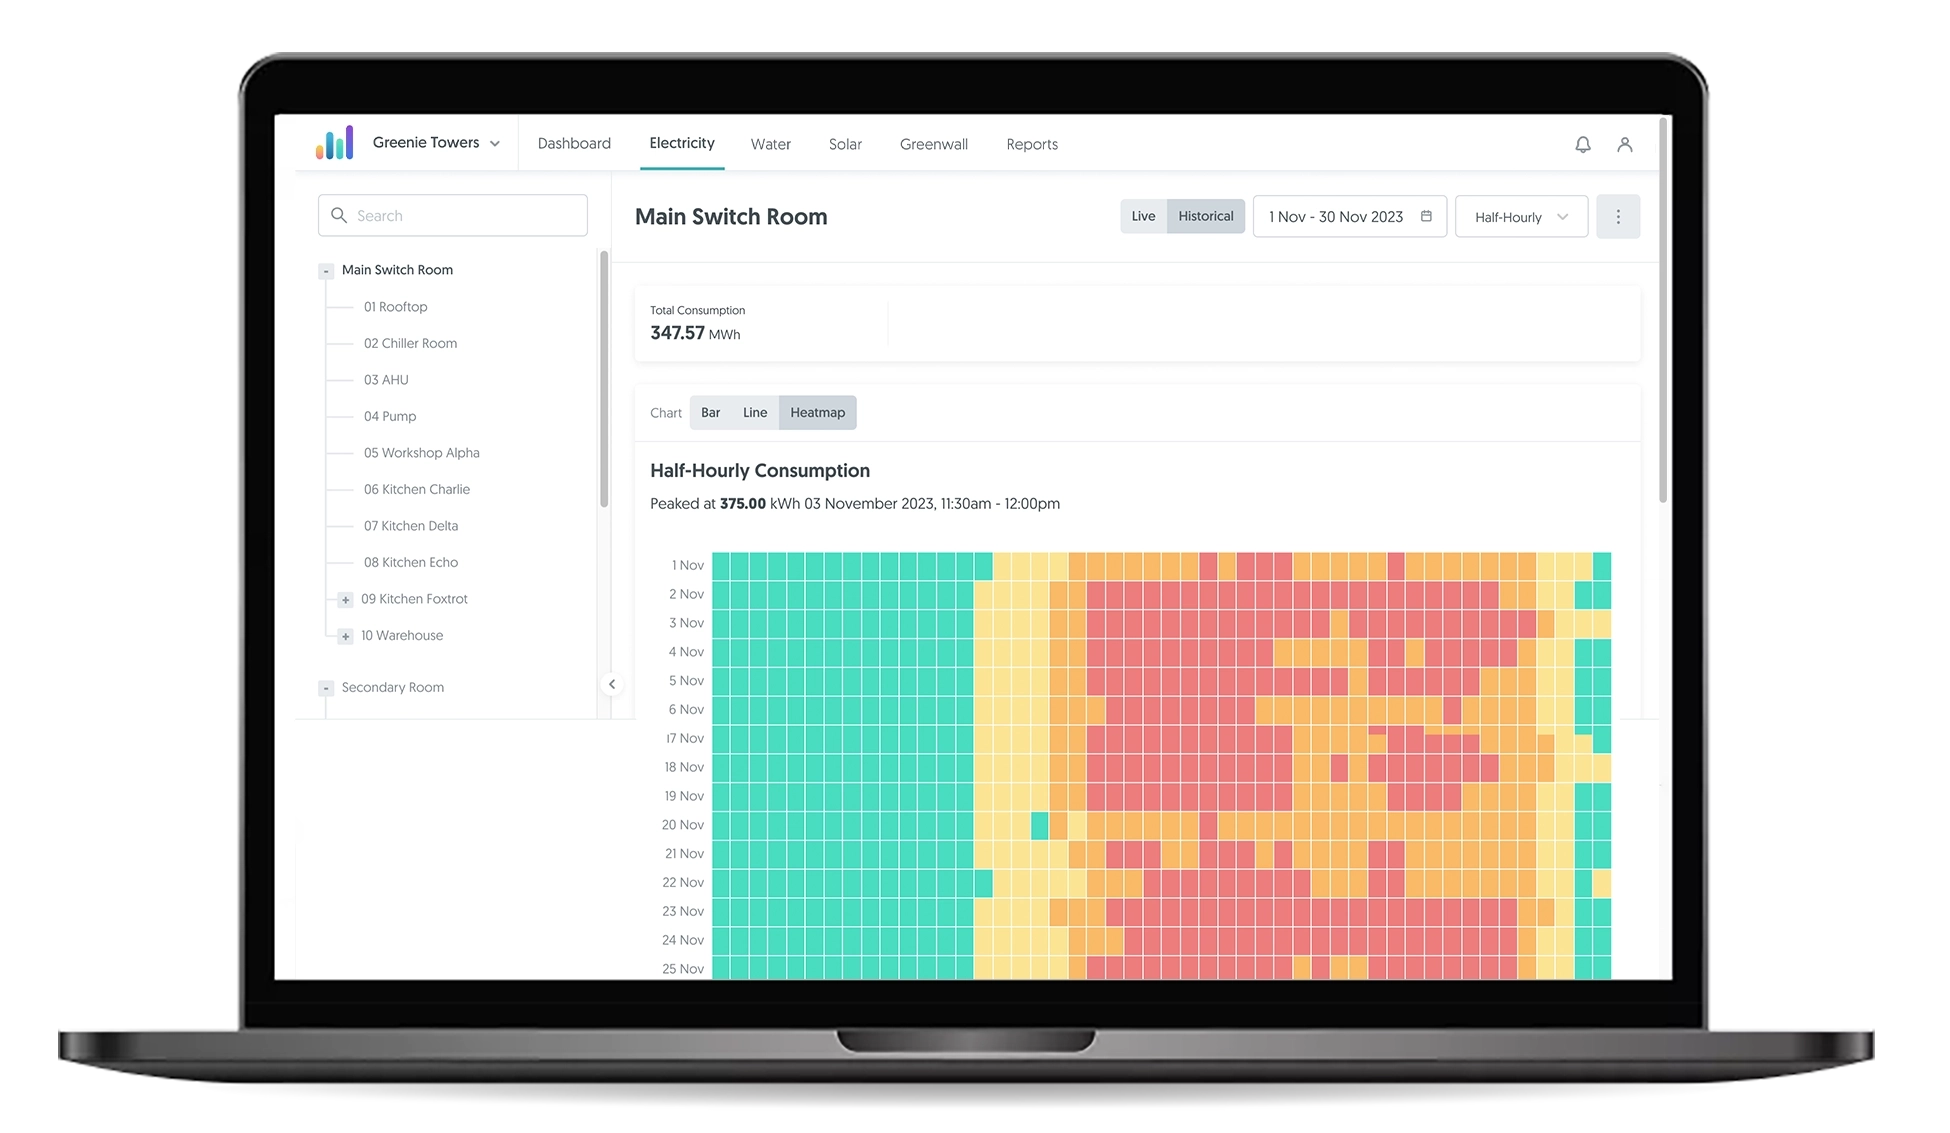Expand the 09 Kitchen Foxtrot node
Viewport: 1950px width, 1133px height.
click(x=345, y=598)
